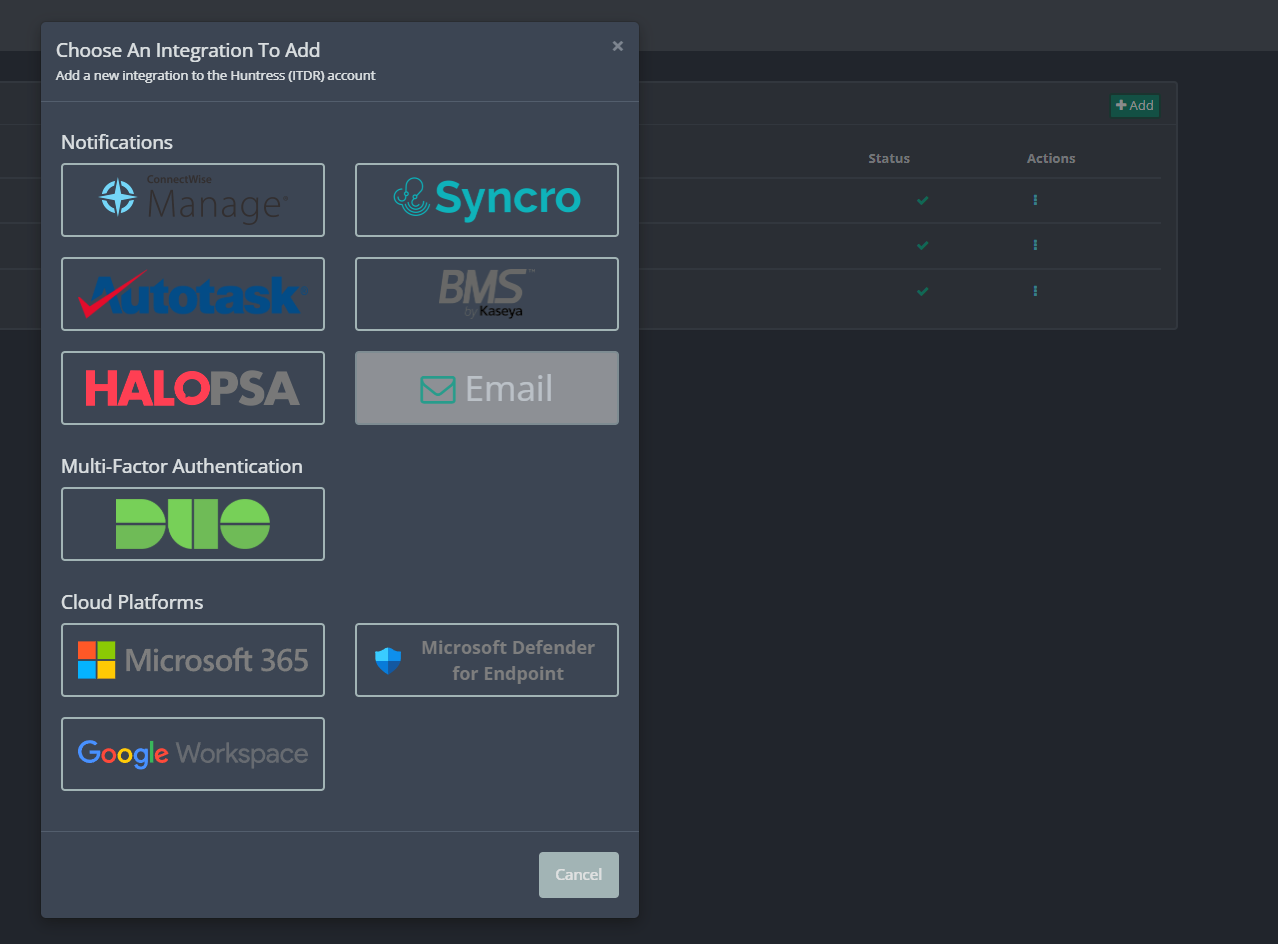This screenshot has width=1278, height=944.
Task: Click the green Add button behind dialog
Action: click(1135, 105)
